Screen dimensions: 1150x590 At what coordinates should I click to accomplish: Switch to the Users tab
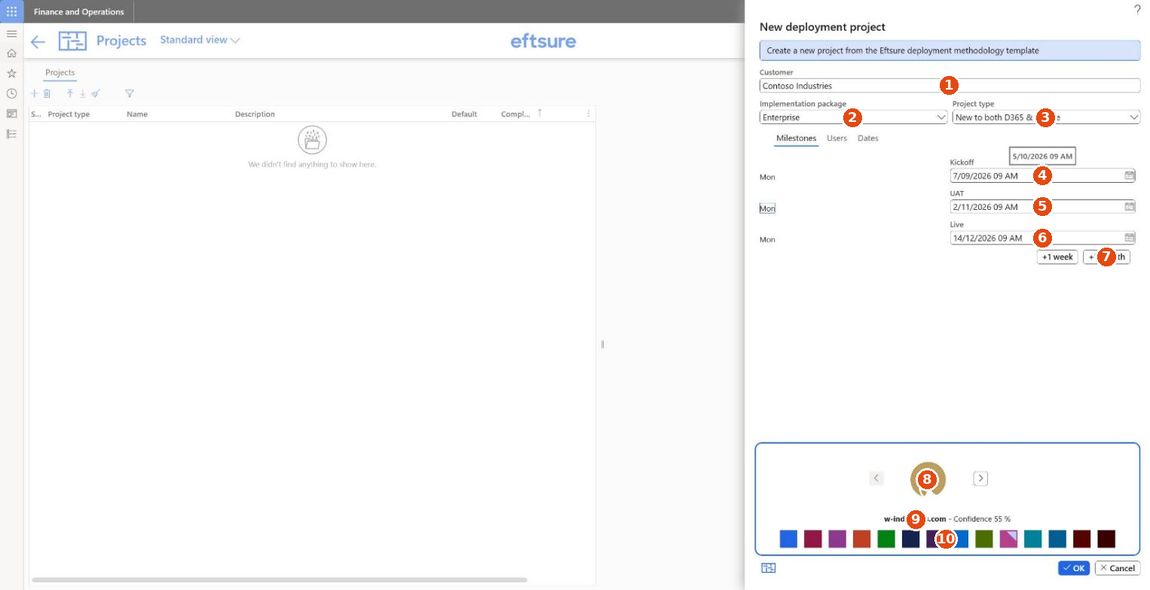point(837,139)
